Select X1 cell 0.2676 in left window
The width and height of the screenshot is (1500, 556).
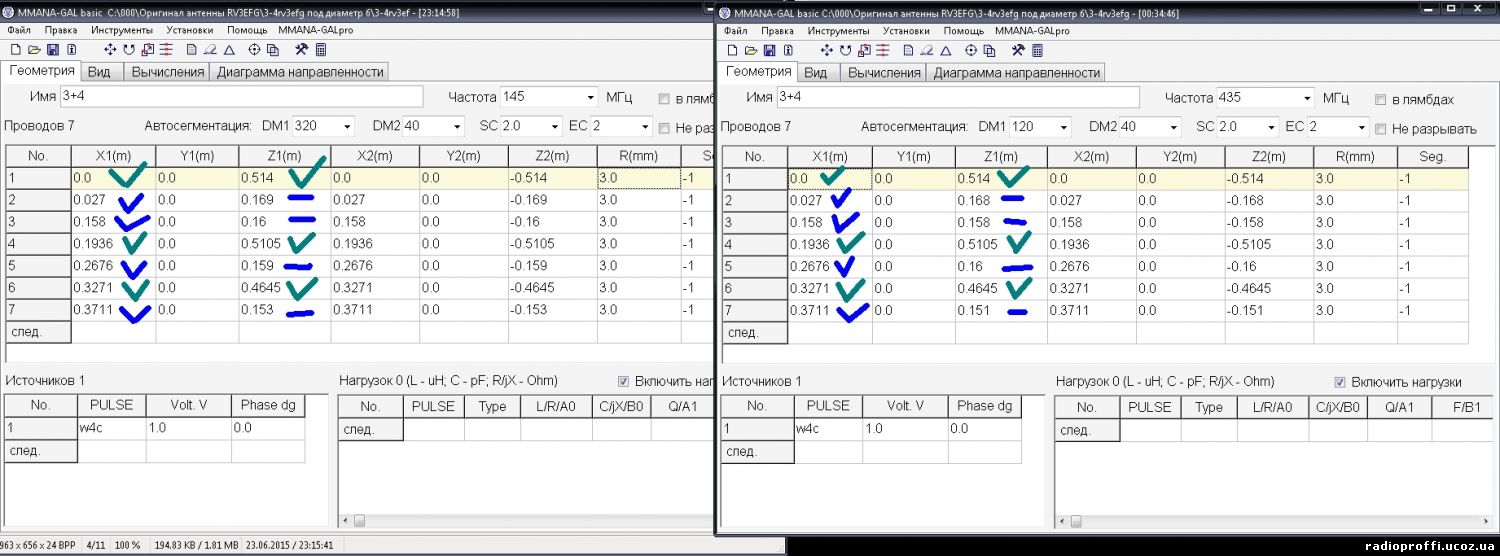click(113, 265)
